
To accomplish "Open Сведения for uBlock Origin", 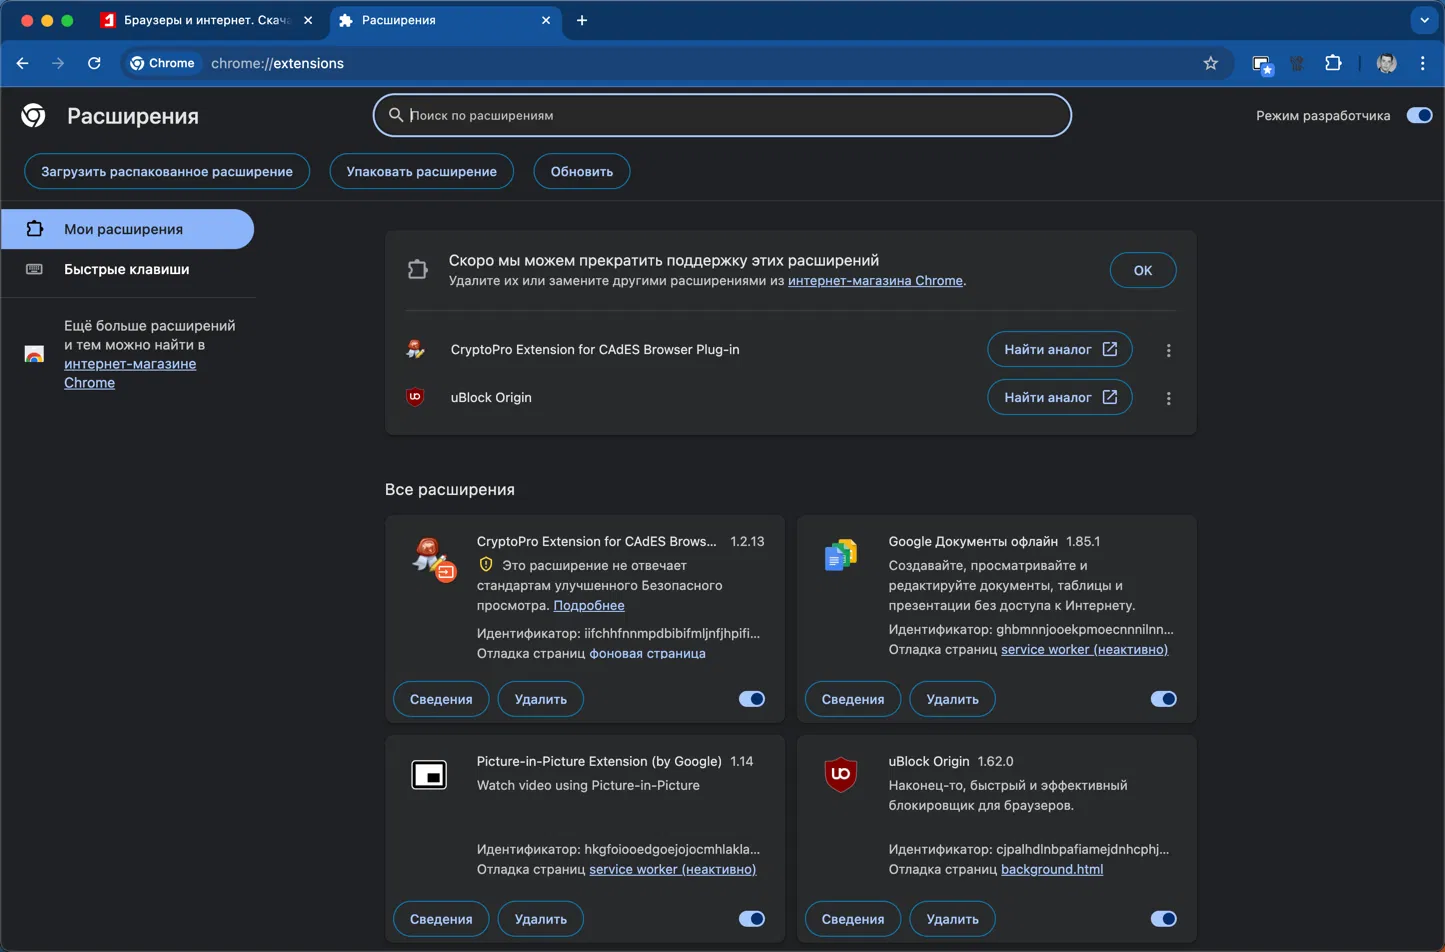I will point(853,919).
